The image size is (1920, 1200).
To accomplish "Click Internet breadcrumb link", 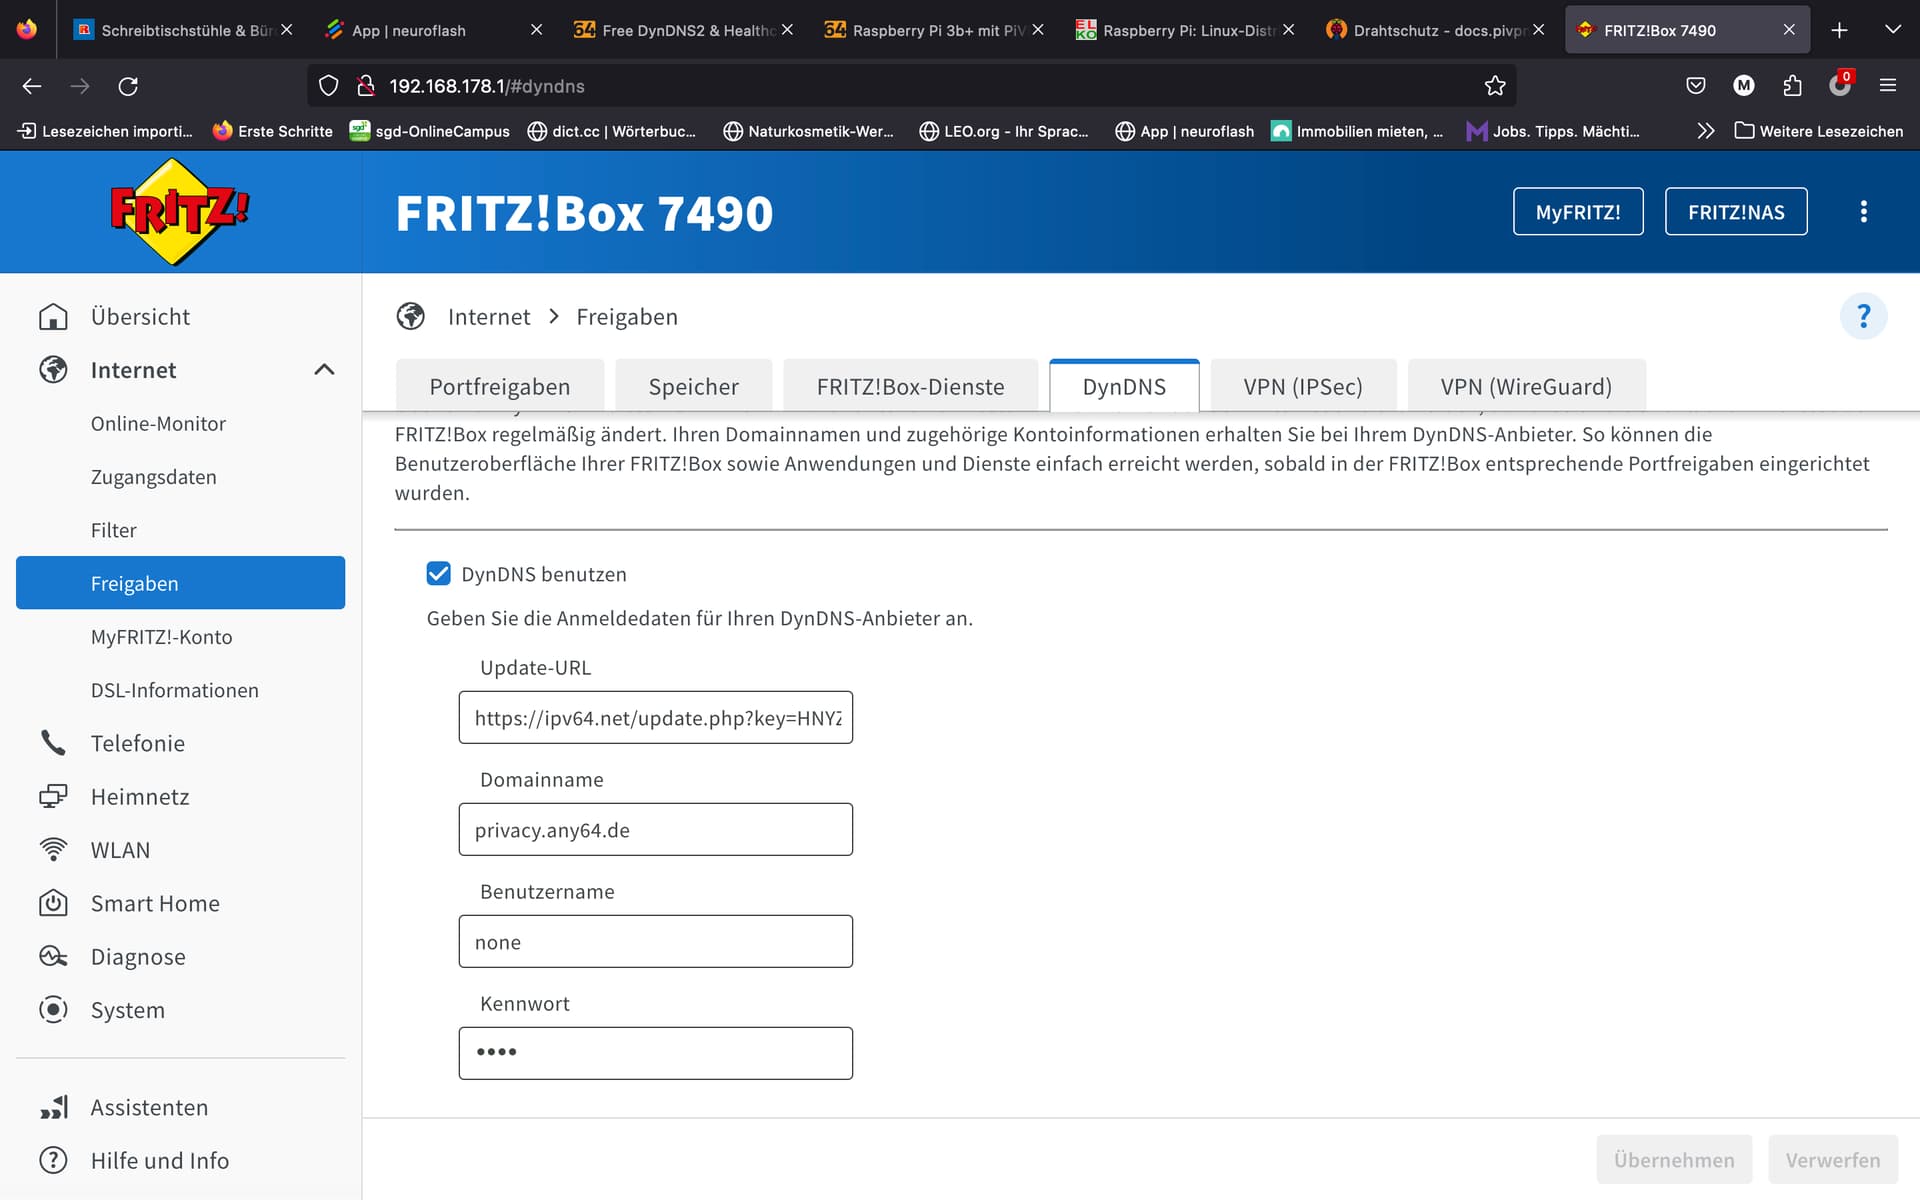I will (489, 316).
